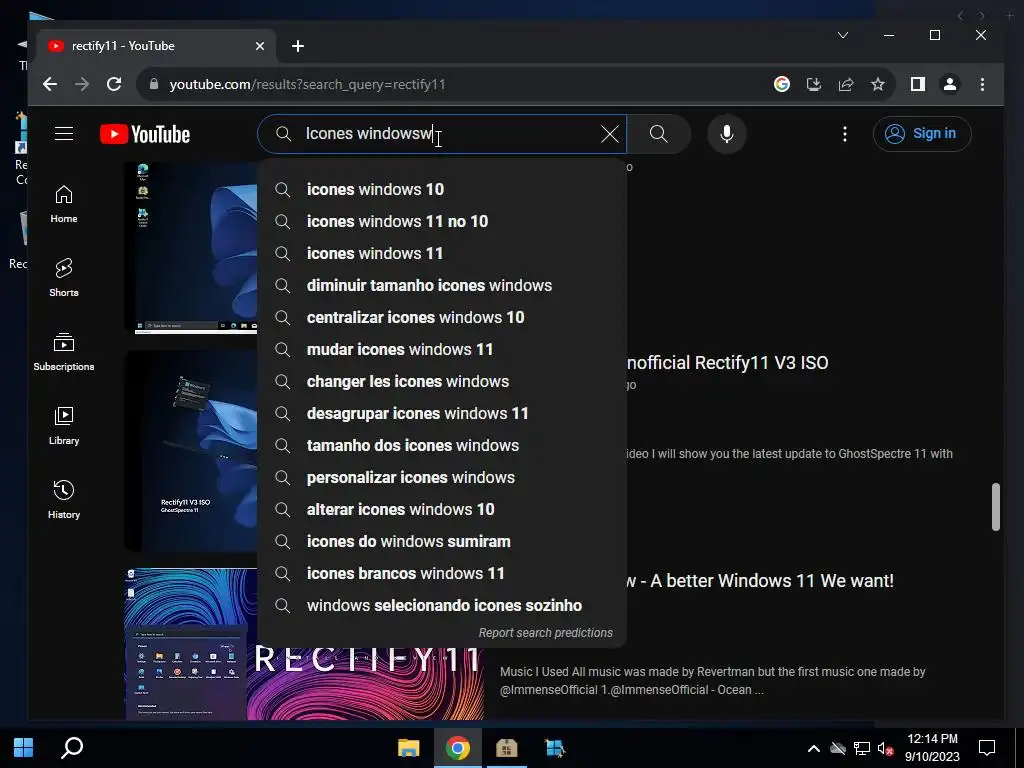Screen dimensions: 1024x768
Task: Pick 'changer les icones windows' suggestion
Action: tap(441, 381)
